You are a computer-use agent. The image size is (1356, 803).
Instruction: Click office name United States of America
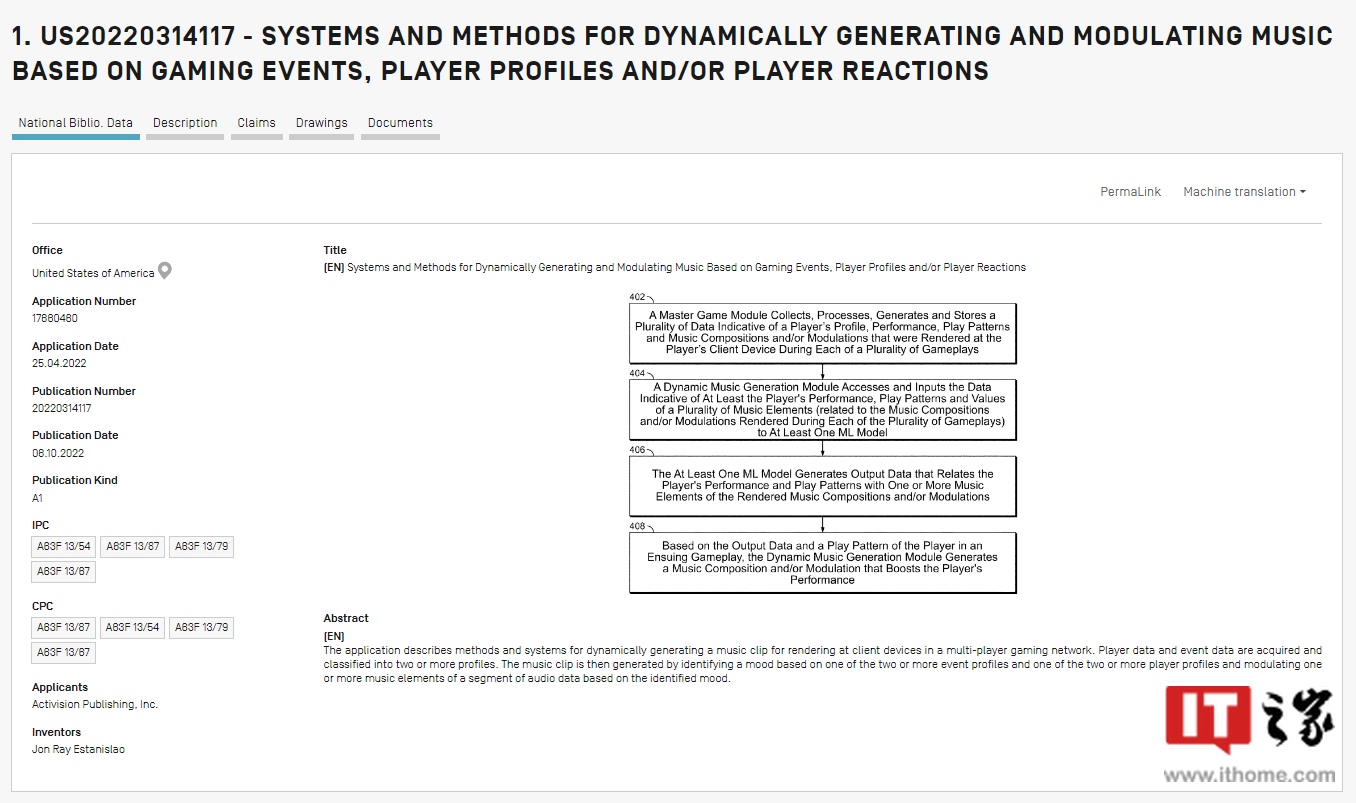(x=93, y=273)
